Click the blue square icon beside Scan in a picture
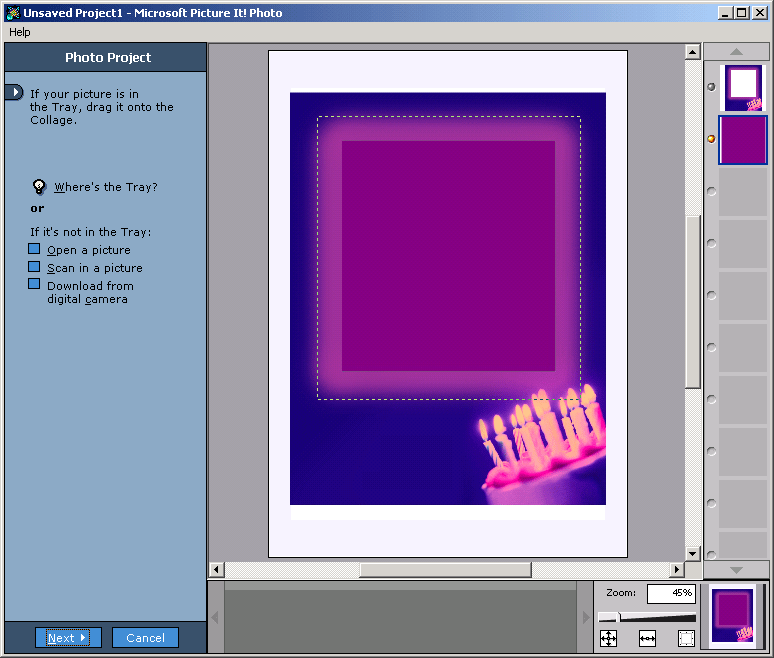The height and width of the screenshot is (658, 774). coord(35,267)
